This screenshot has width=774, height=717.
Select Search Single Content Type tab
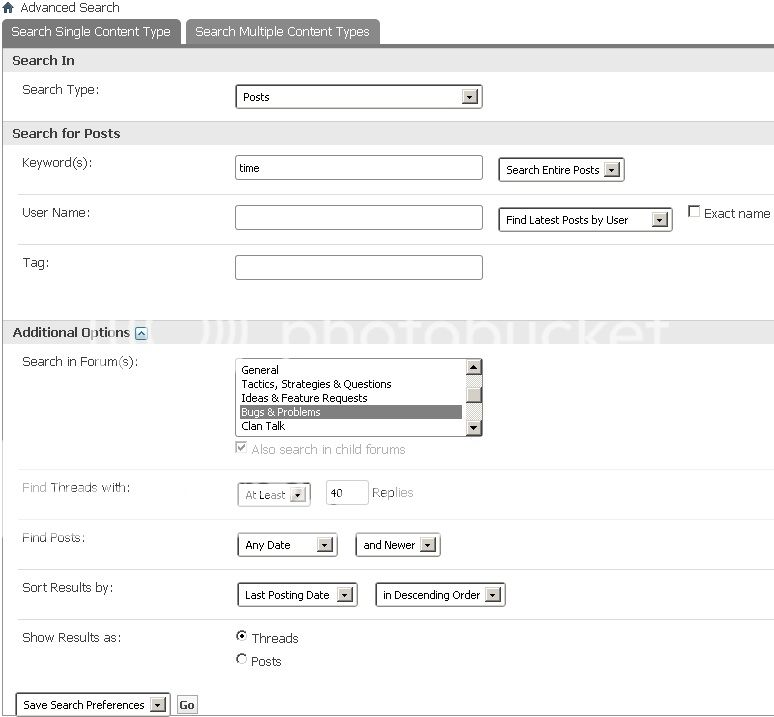coord(91,32)
